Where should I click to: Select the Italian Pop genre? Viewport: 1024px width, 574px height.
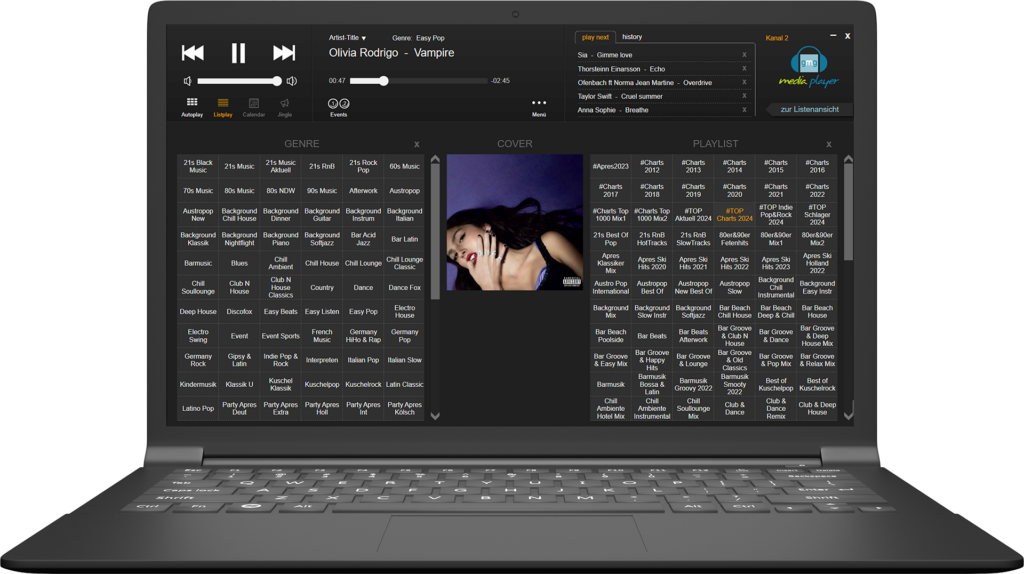pyautogui.click(x=363, y=360)
